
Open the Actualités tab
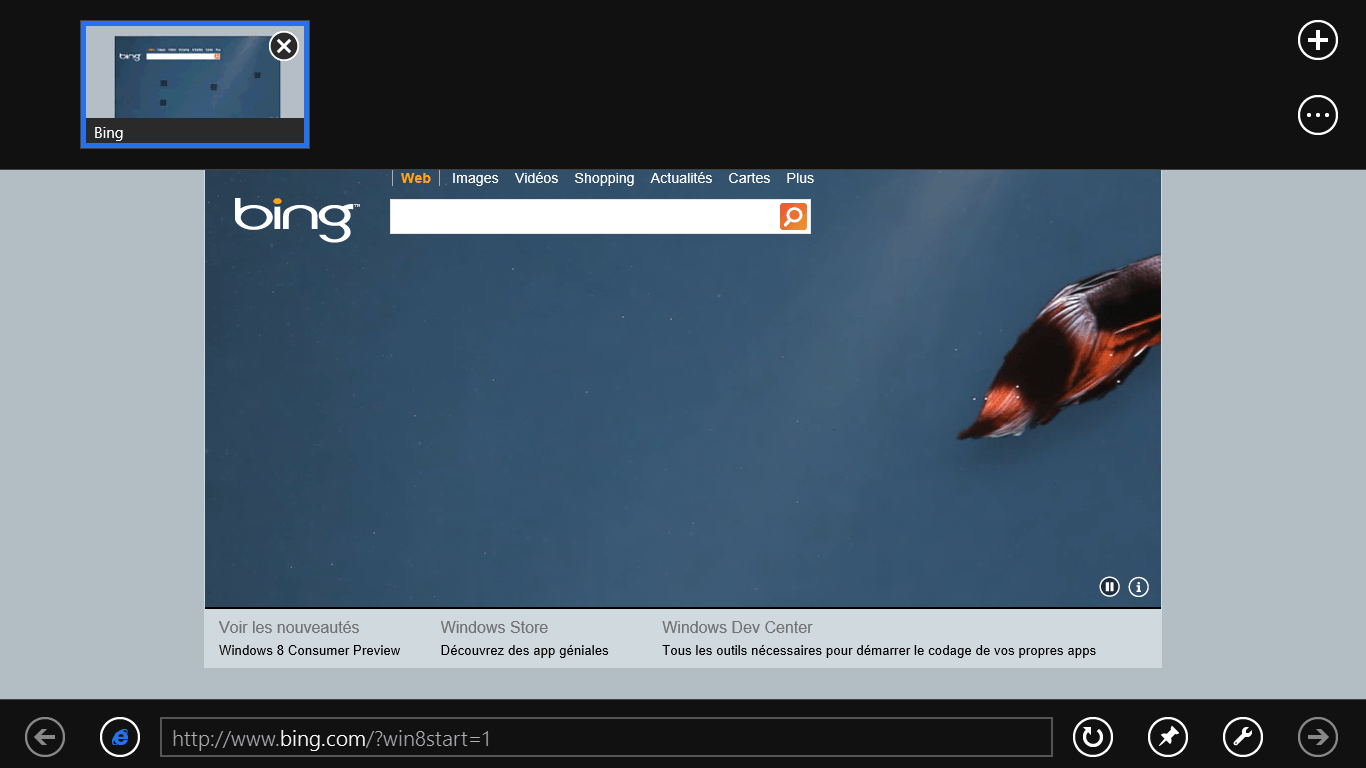click(681, 178)
